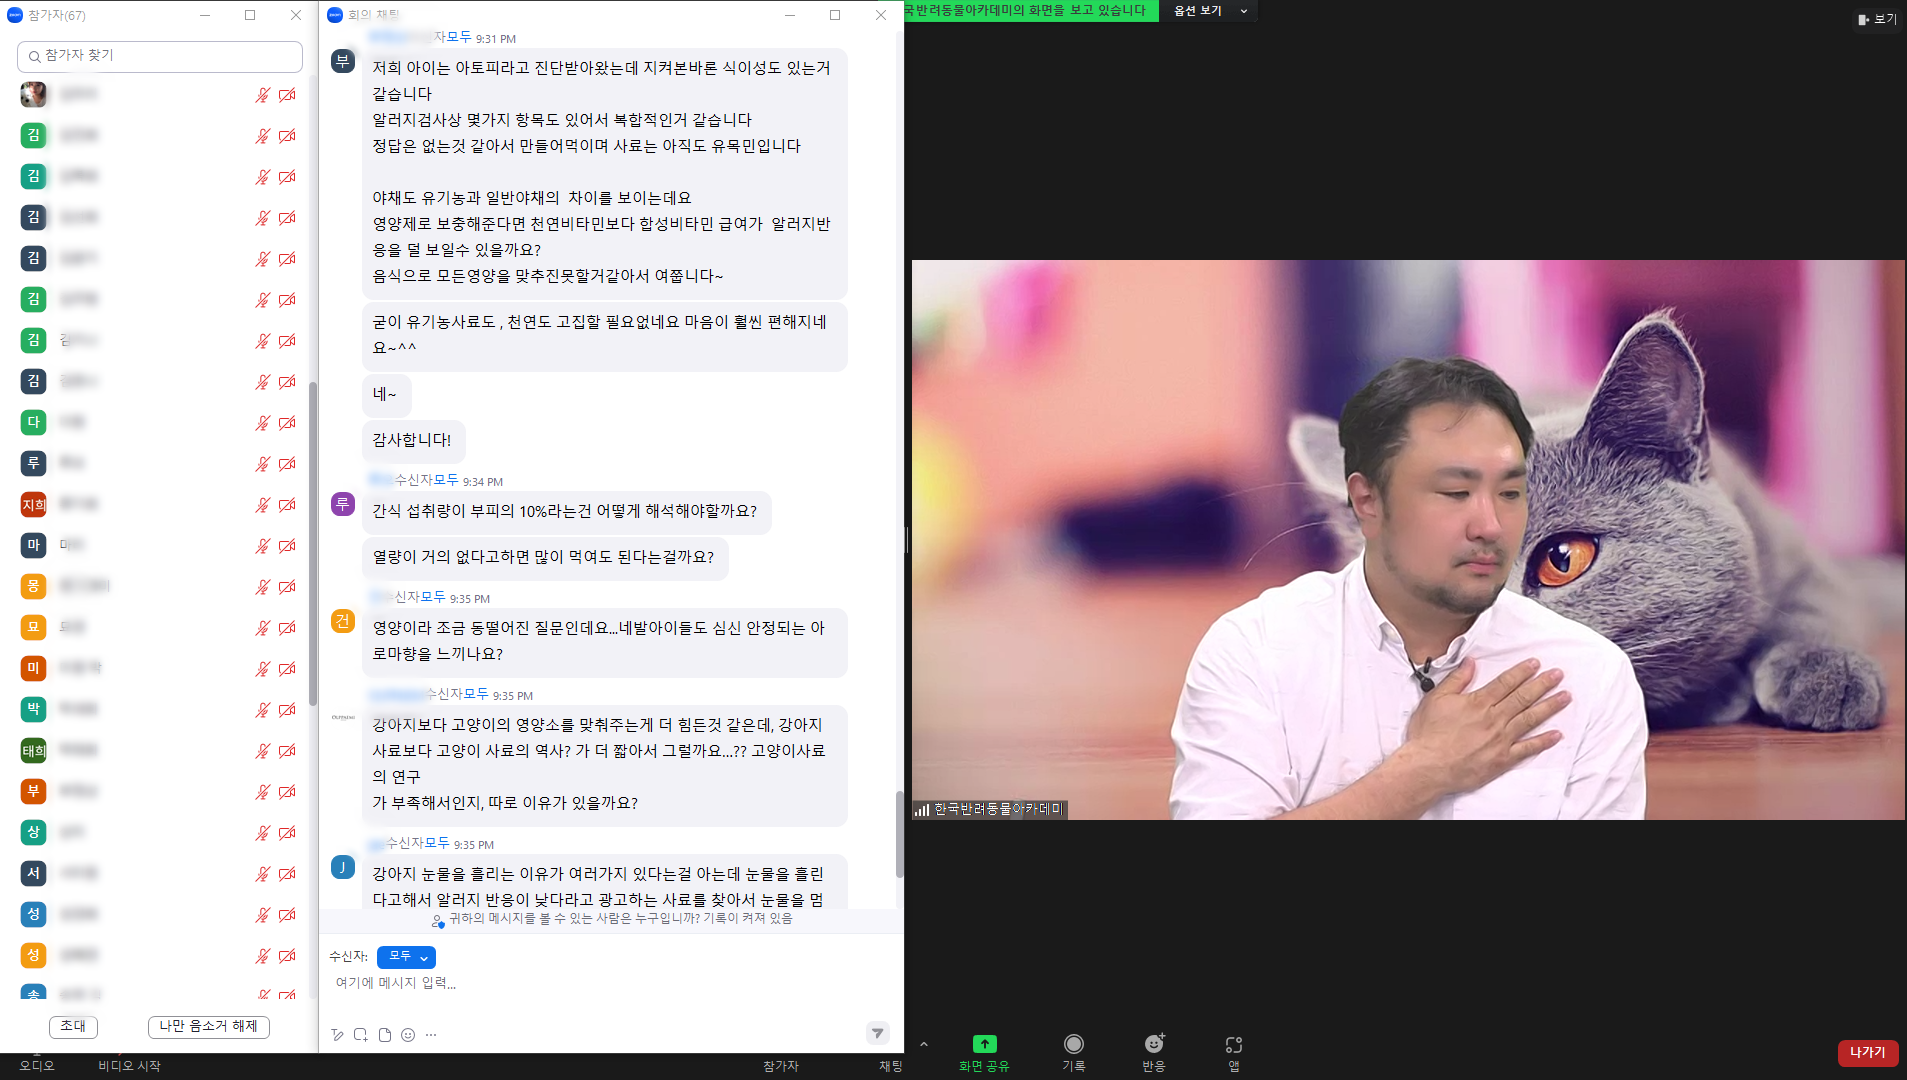The height and width of the screenshot is (1080, 1907).
Task: Toggle muted mic icon in 모 row
Action: [262, 628]
